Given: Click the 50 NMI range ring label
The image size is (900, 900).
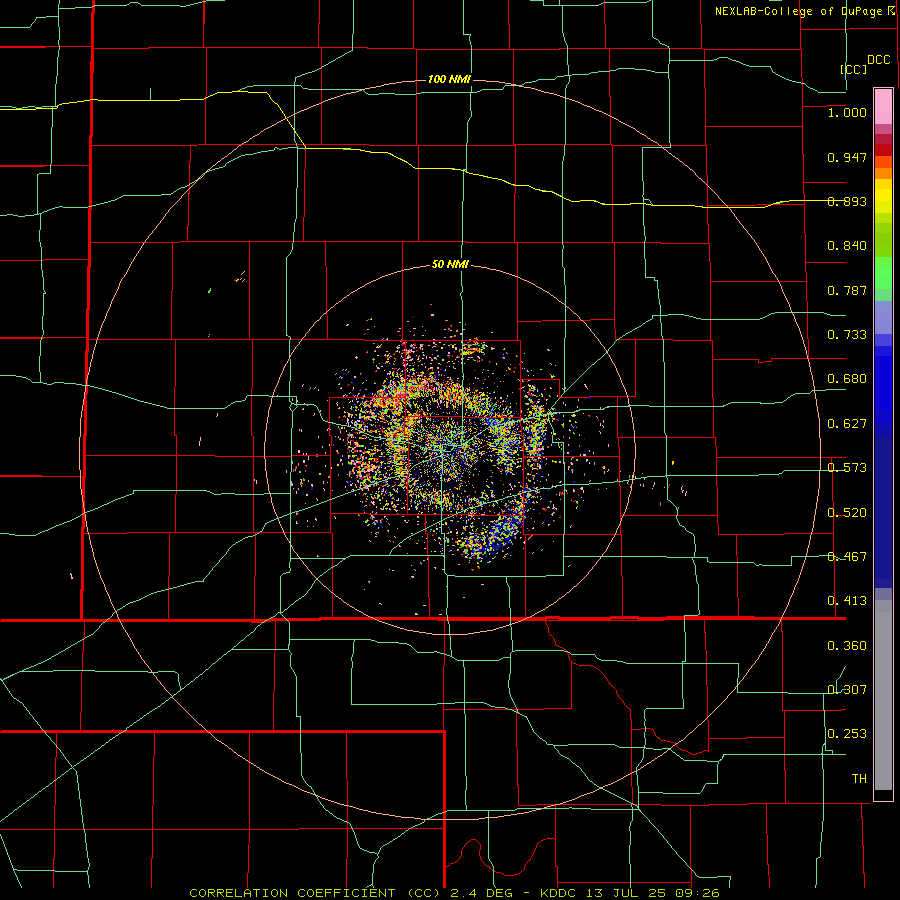Looking at the screenshot, I should [450, 265].
